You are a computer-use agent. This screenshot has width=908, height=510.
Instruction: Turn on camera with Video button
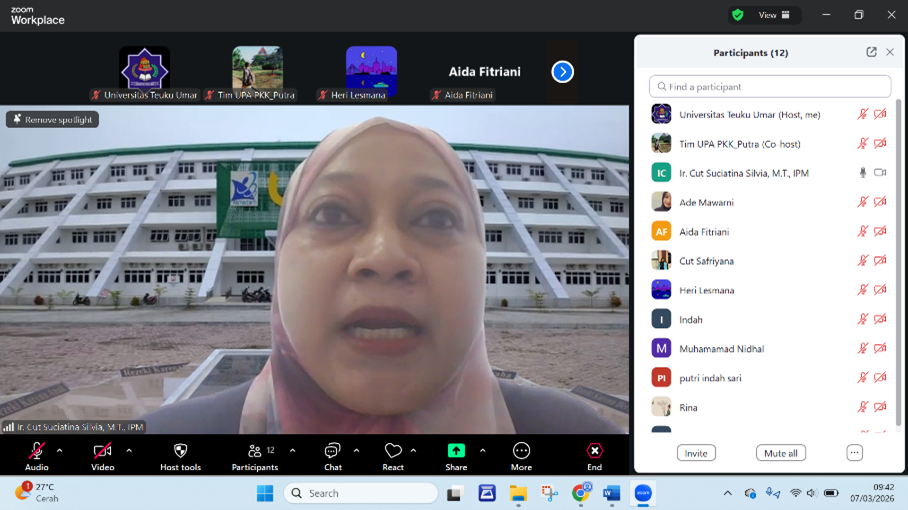pyautogui.click(x=102, y=451)
